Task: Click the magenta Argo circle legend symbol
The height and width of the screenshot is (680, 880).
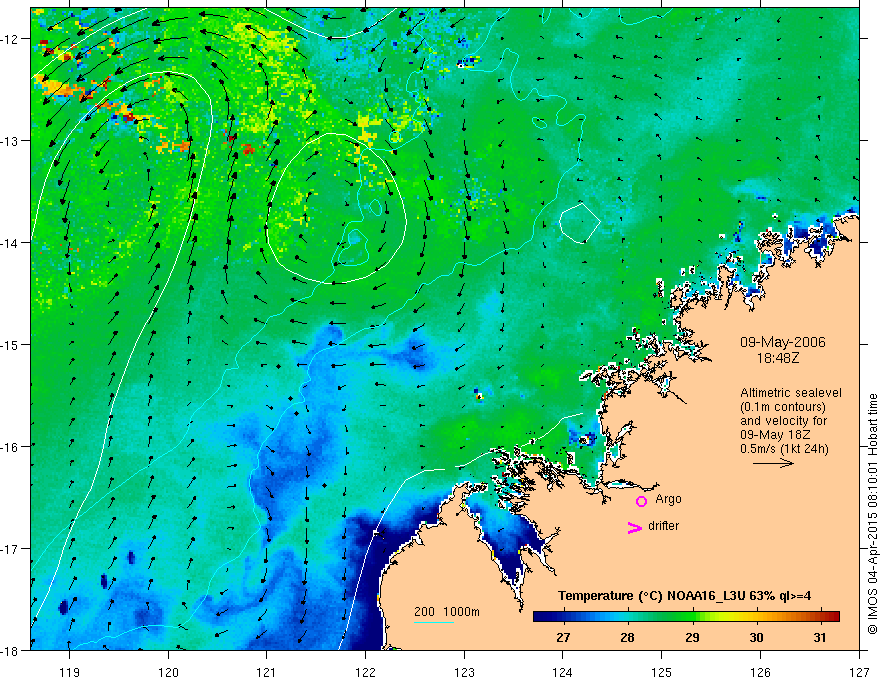Action: (641, 501)
